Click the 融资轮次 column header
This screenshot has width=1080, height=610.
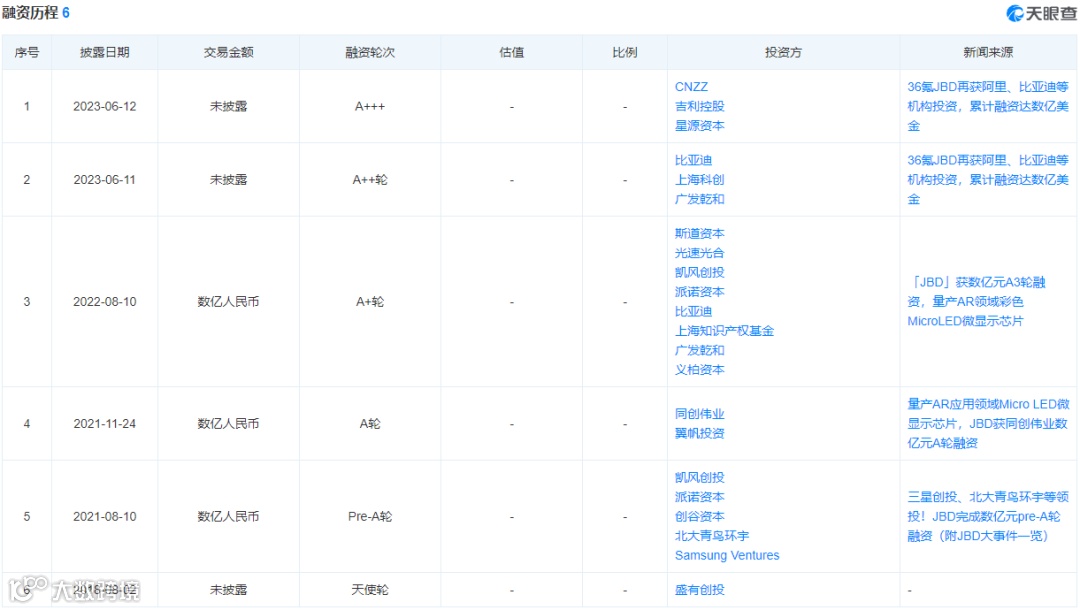pos(370,52)
